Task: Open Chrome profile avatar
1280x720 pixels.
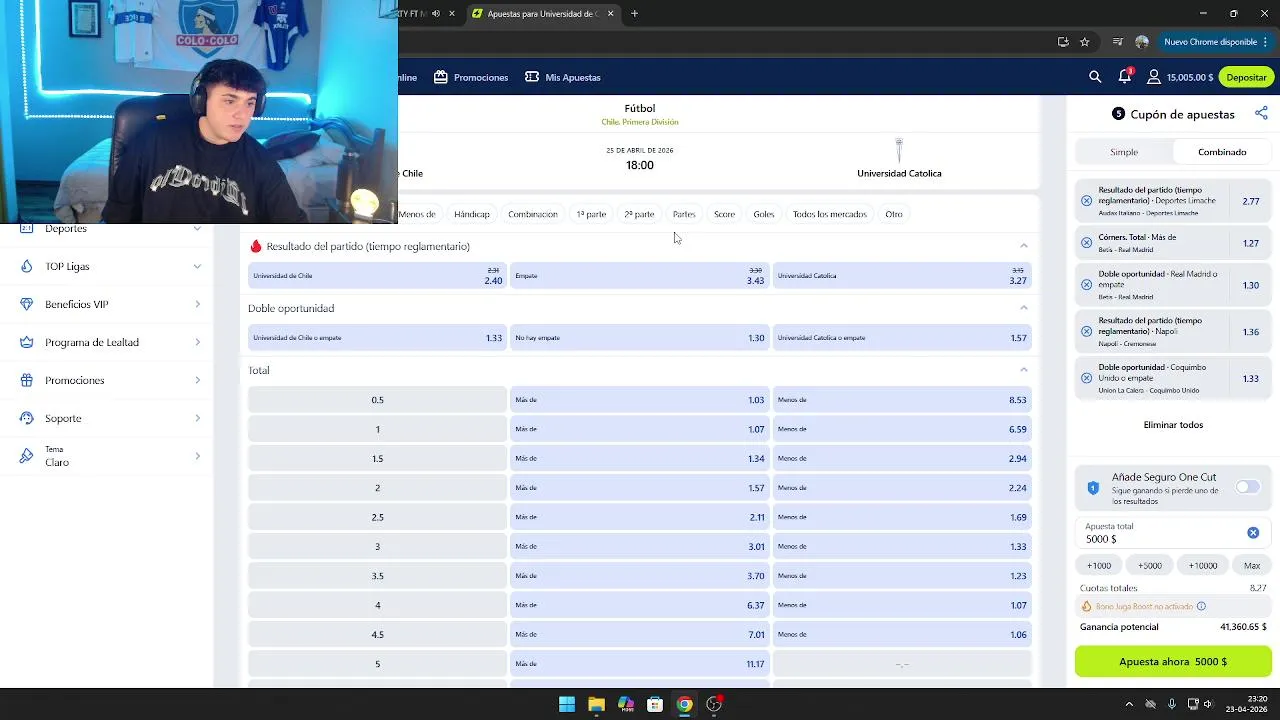Action: tap(1142, 42)
